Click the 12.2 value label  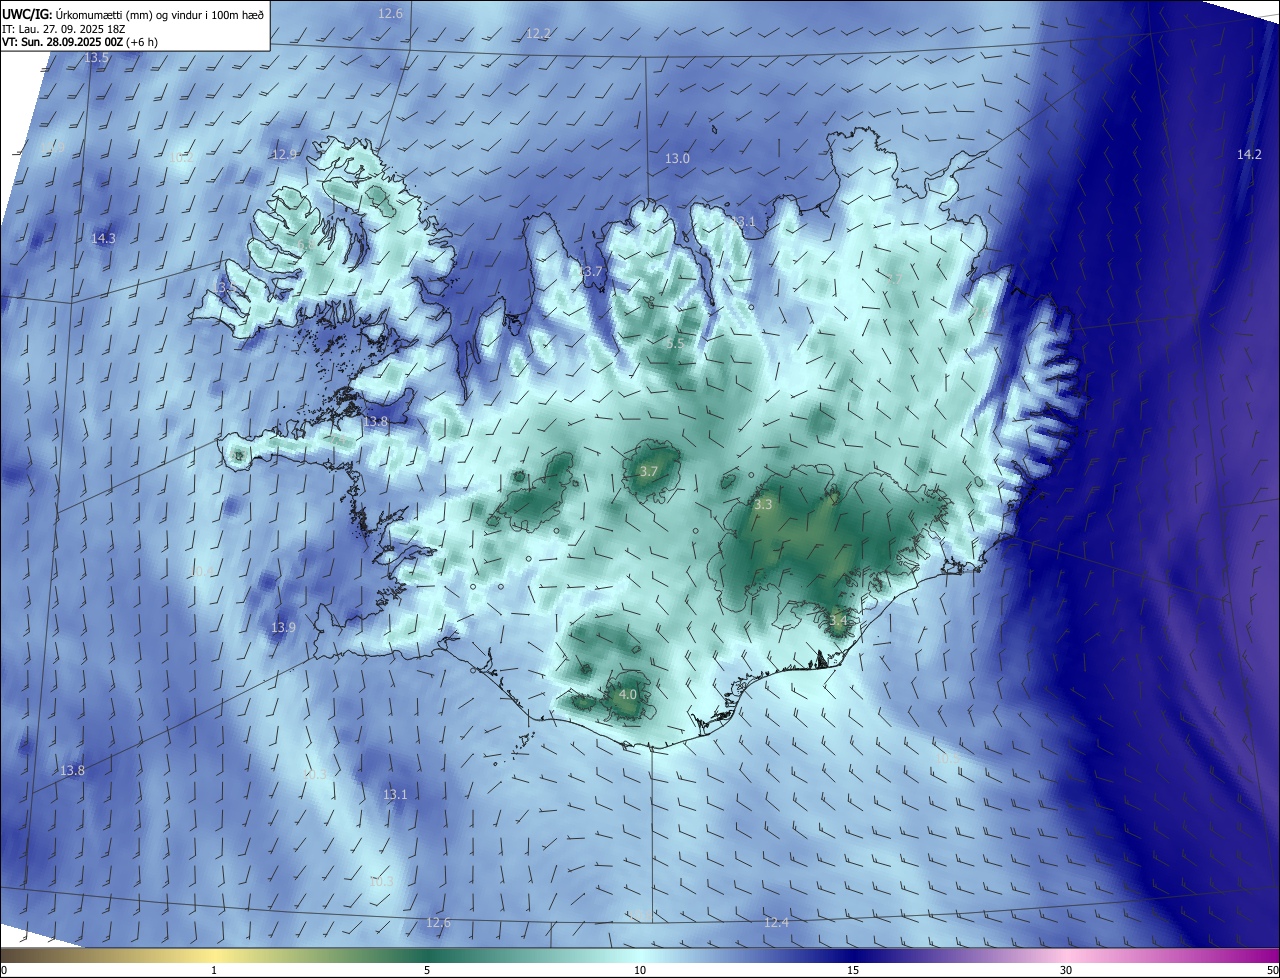click(x=538, y=34)
